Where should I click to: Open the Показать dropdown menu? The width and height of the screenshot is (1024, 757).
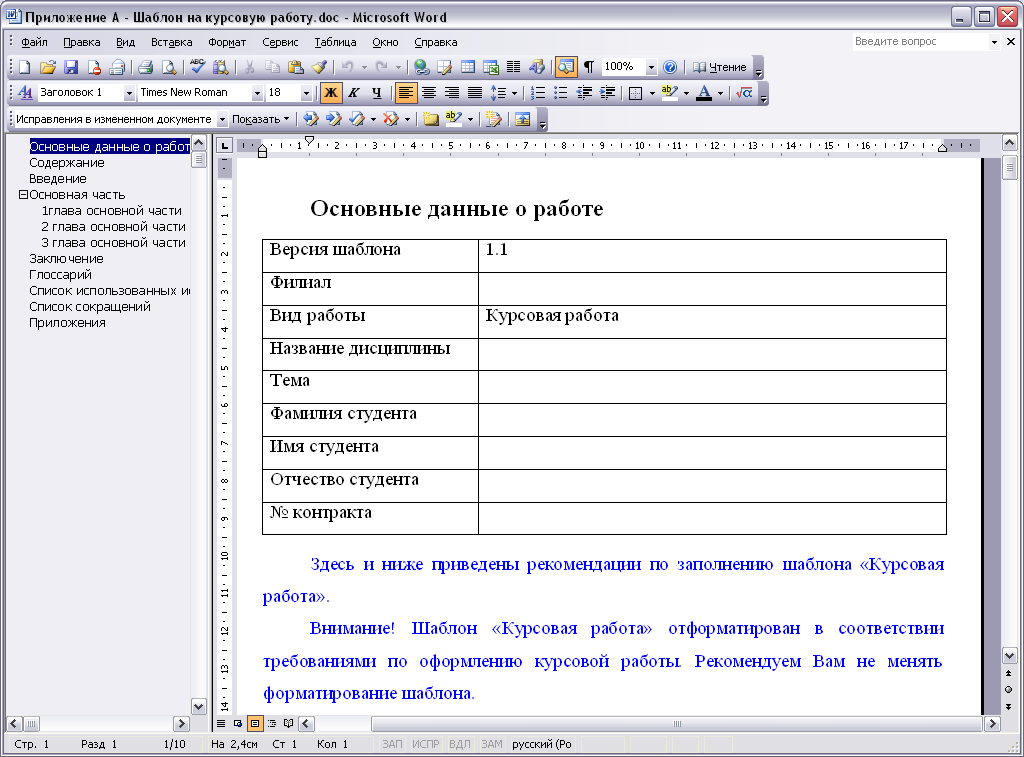[261, 119]
